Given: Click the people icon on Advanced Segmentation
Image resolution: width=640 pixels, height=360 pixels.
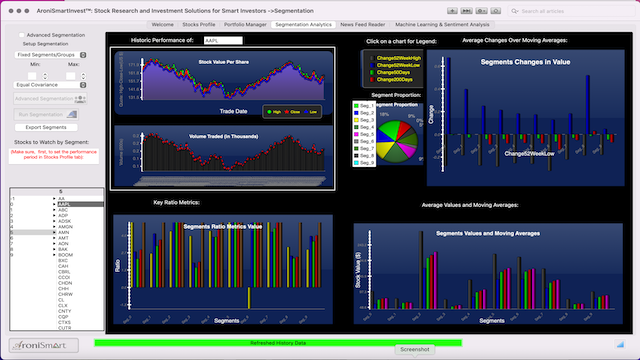Looking at the screenshot, I should tap(80, 99).
